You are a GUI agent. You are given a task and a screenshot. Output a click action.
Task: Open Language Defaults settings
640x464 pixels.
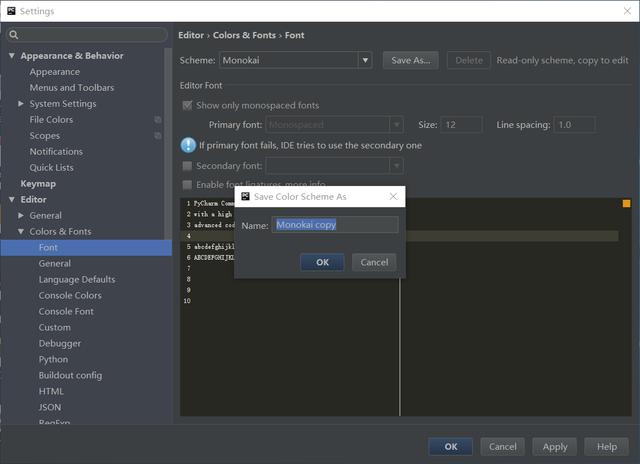[77, 280]
